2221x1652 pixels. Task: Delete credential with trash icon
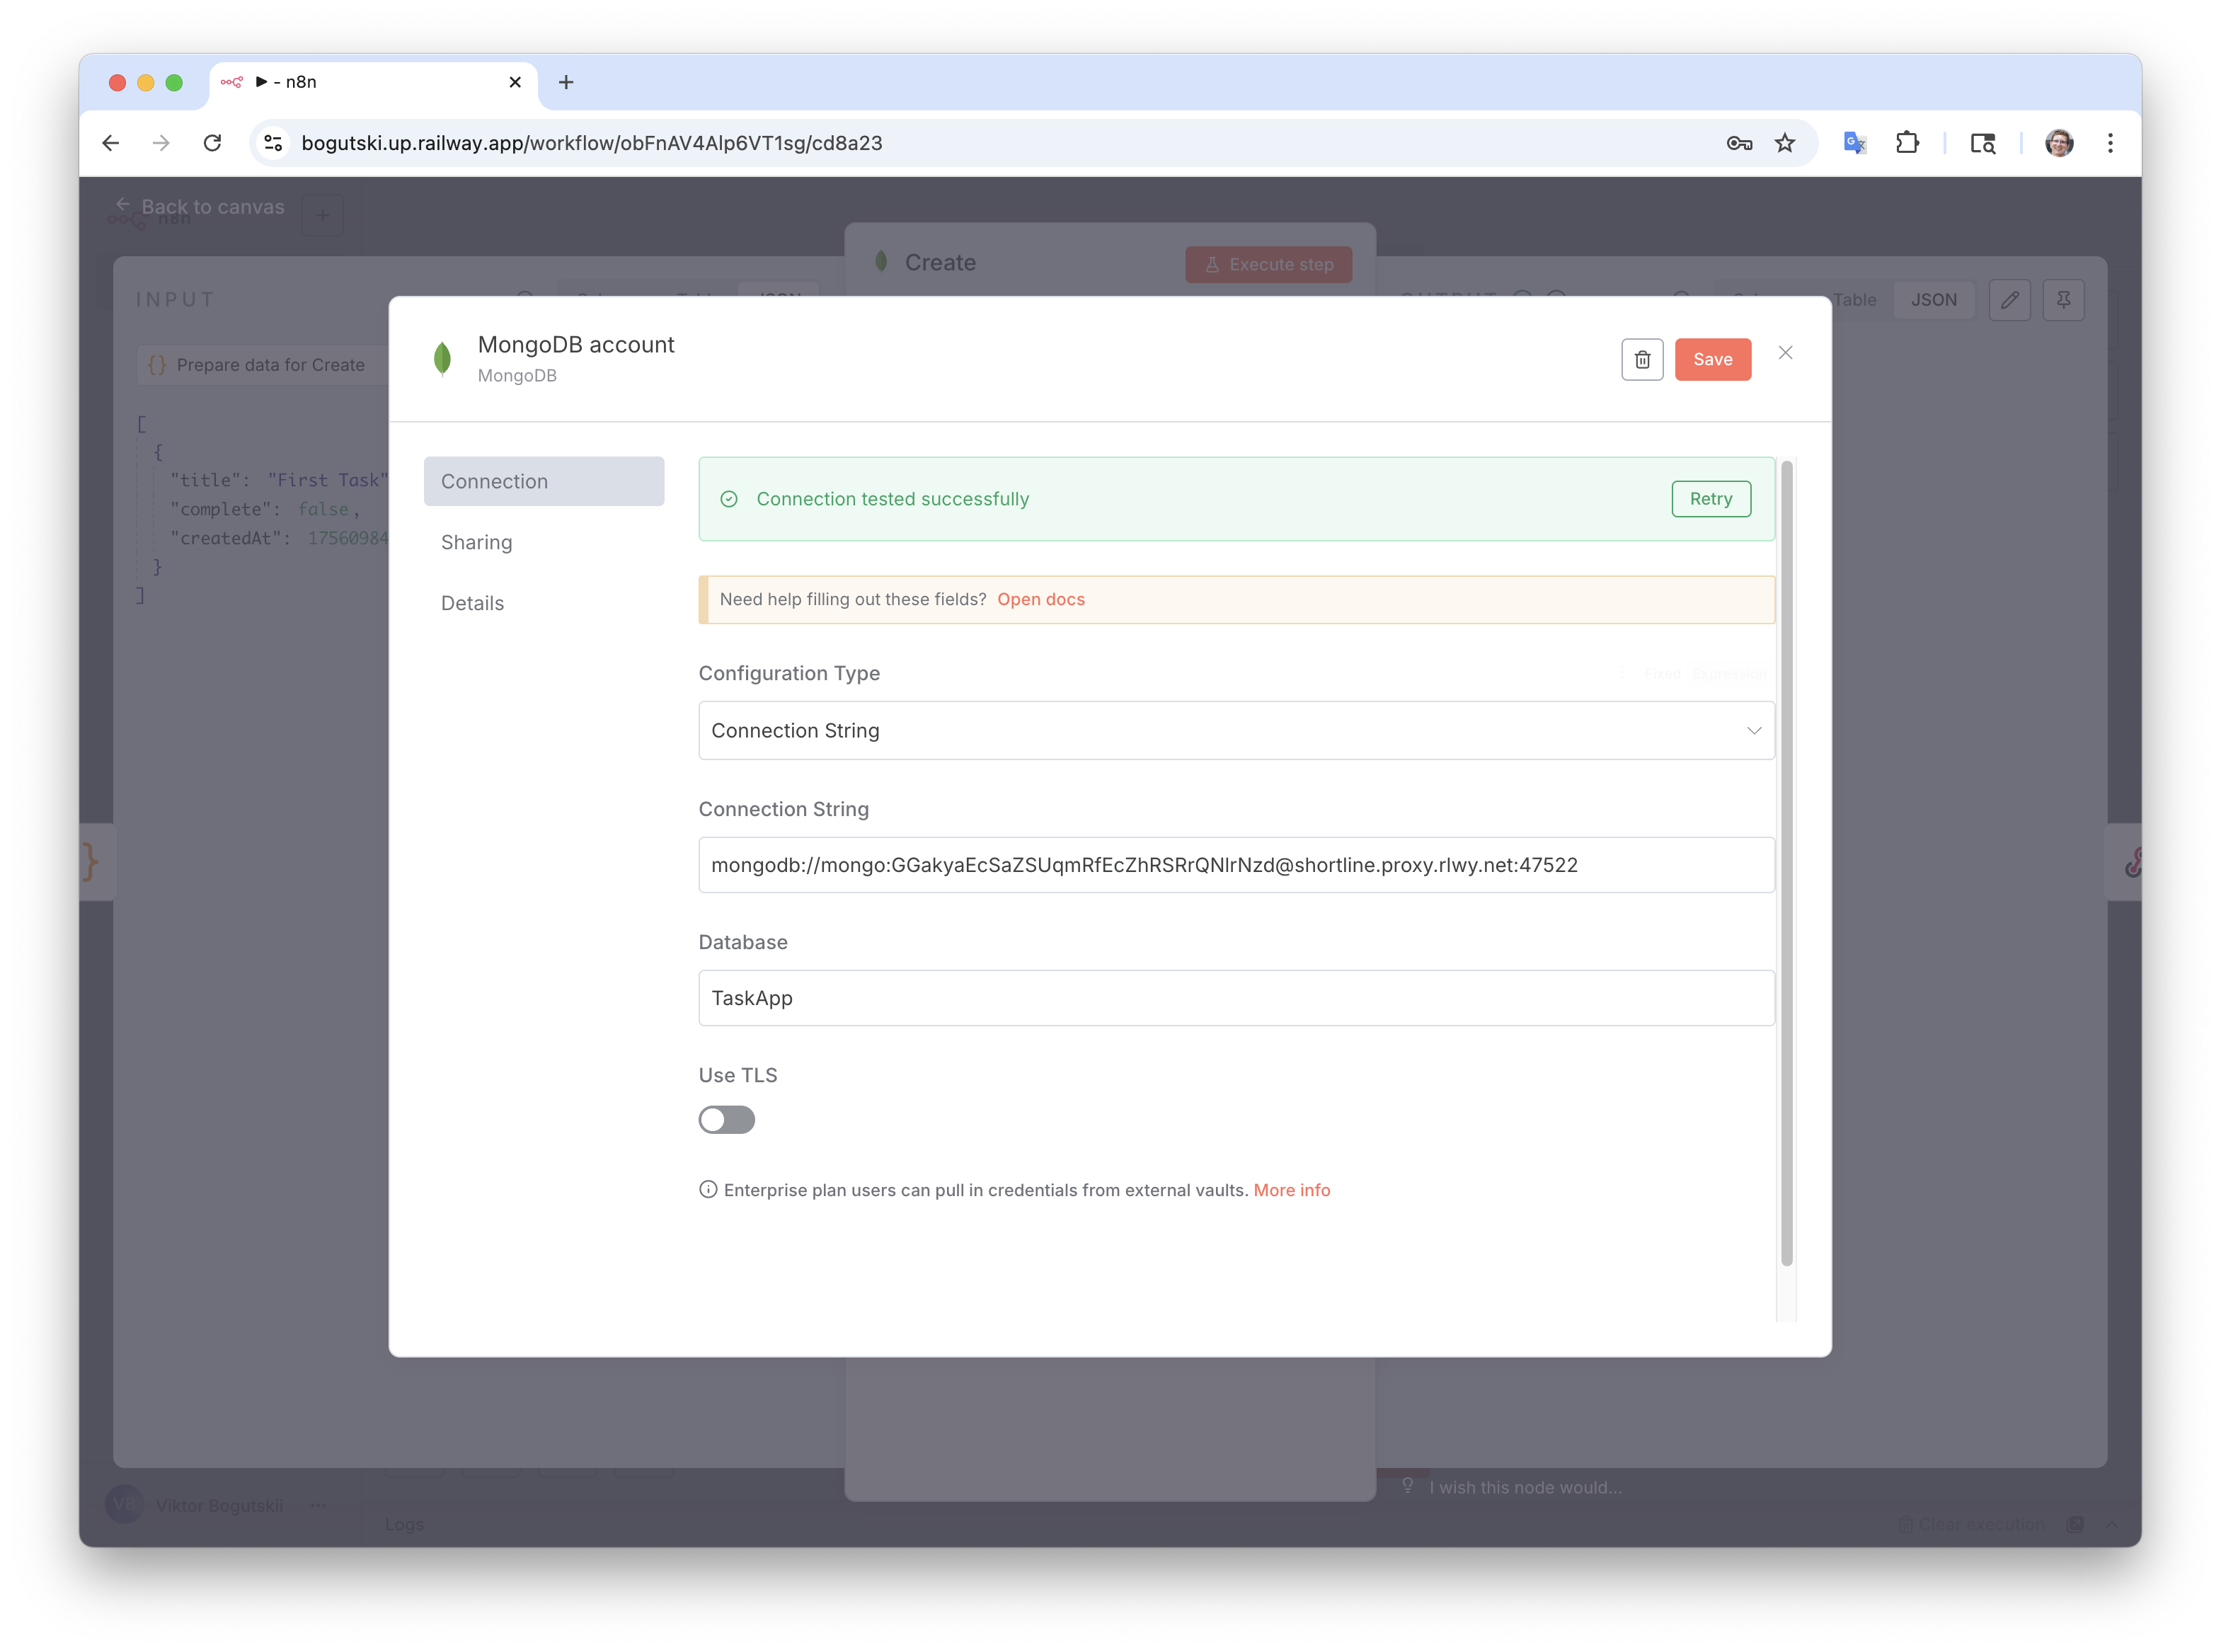click(x=1642, y=360)
